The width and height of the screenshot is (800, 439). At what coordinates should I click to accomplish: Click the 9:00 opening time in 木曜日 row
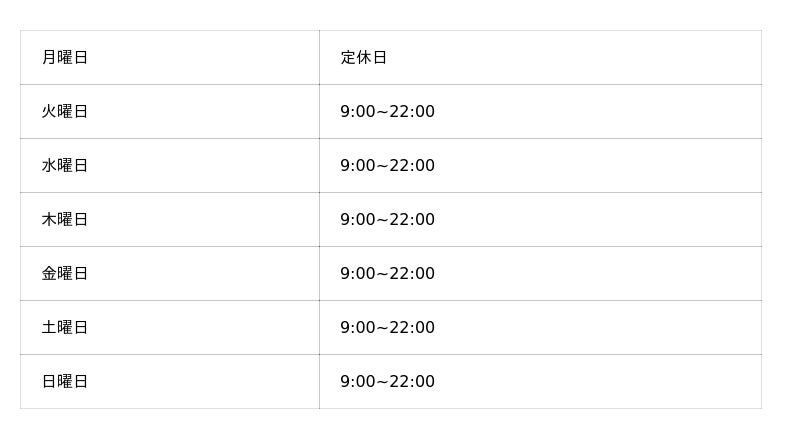pos(357,220)
